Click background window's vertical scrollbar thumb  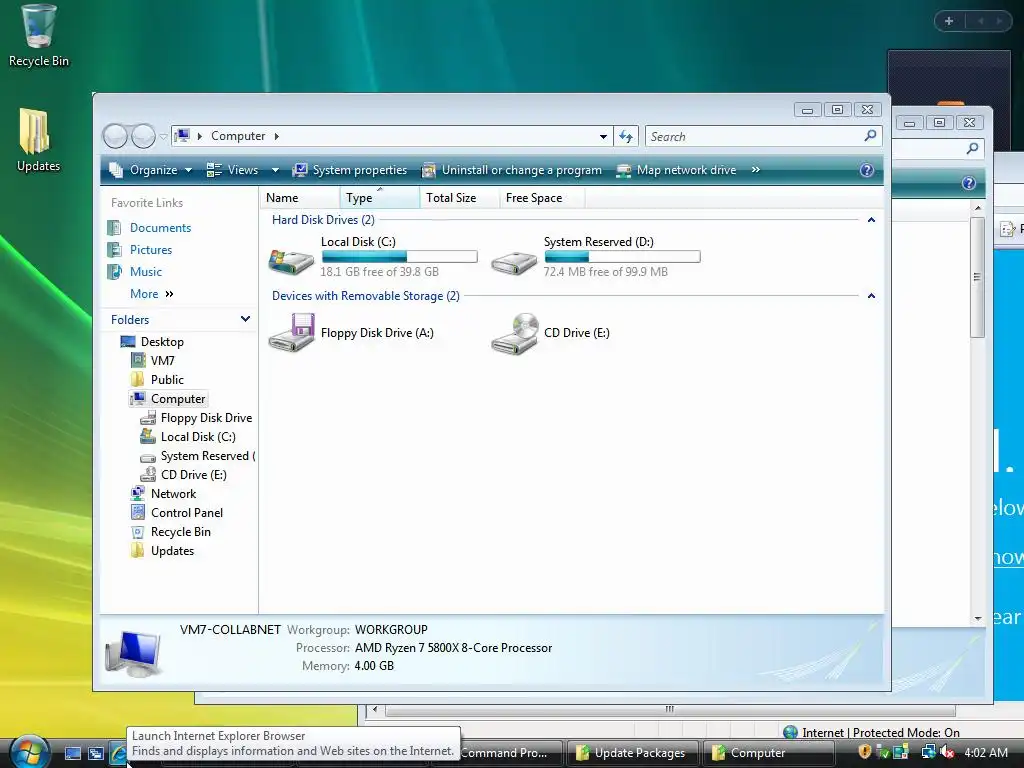[x=977, y=277]
